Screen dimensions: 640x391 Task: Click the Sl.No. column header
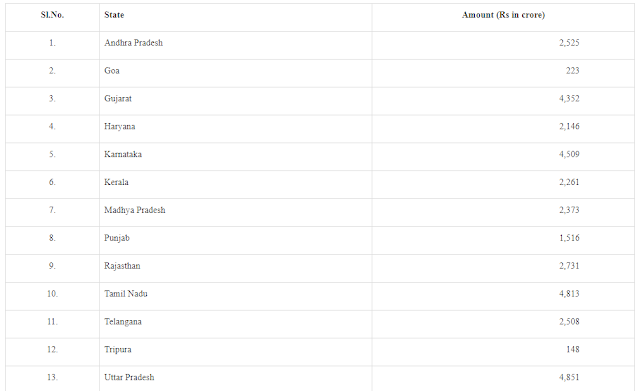click(52, 15)
